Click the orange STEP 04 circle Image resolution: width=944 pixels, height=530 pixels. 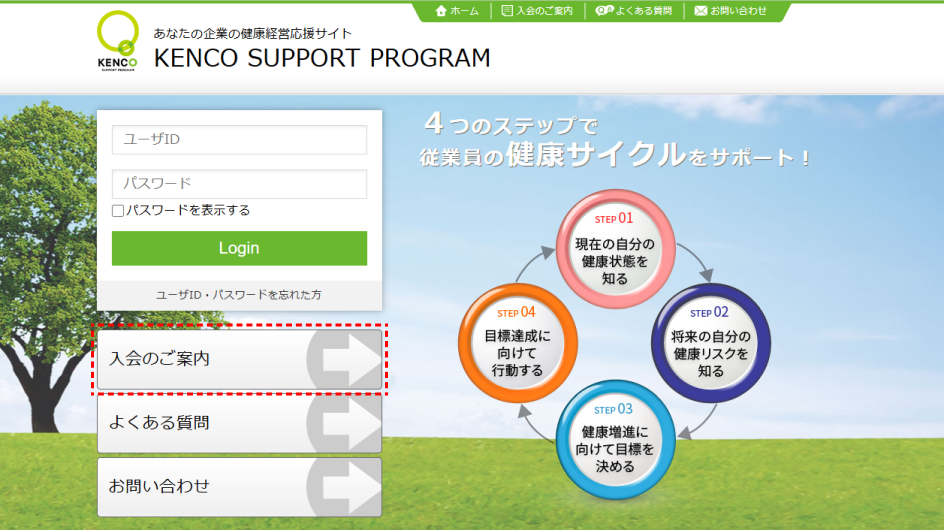518,343
